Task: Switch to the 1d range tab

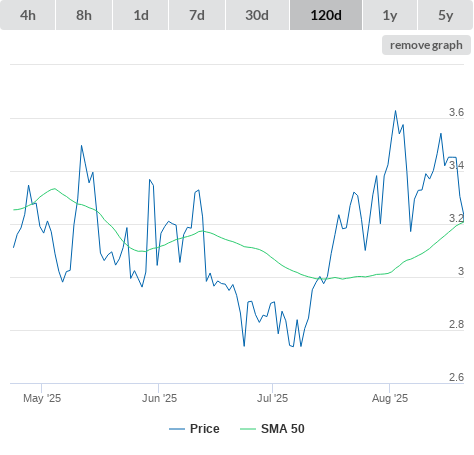Action: coord(141,15)
